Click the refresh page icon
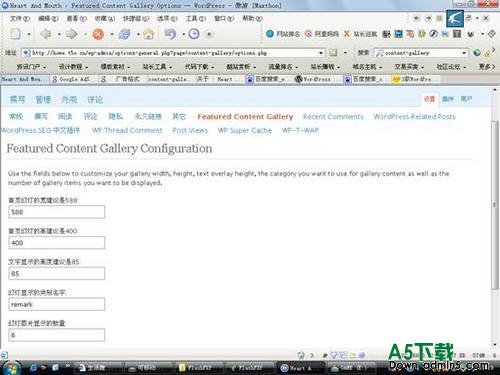The width and height of the screenshot is (500, 375). [125, 34]
